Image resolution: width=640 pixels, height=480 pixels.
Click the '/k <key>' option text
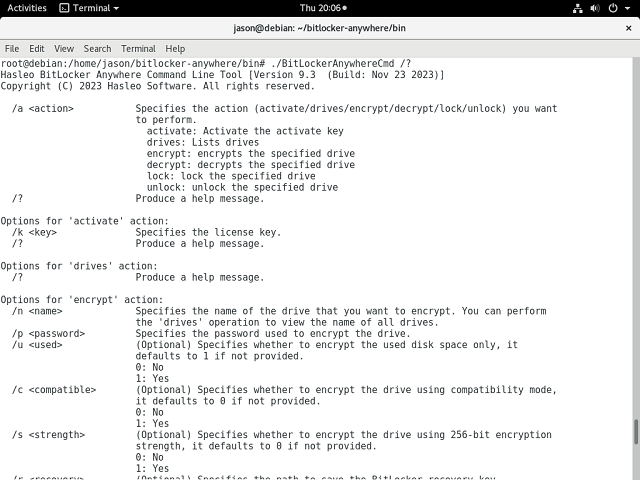[x=34, y=232]
